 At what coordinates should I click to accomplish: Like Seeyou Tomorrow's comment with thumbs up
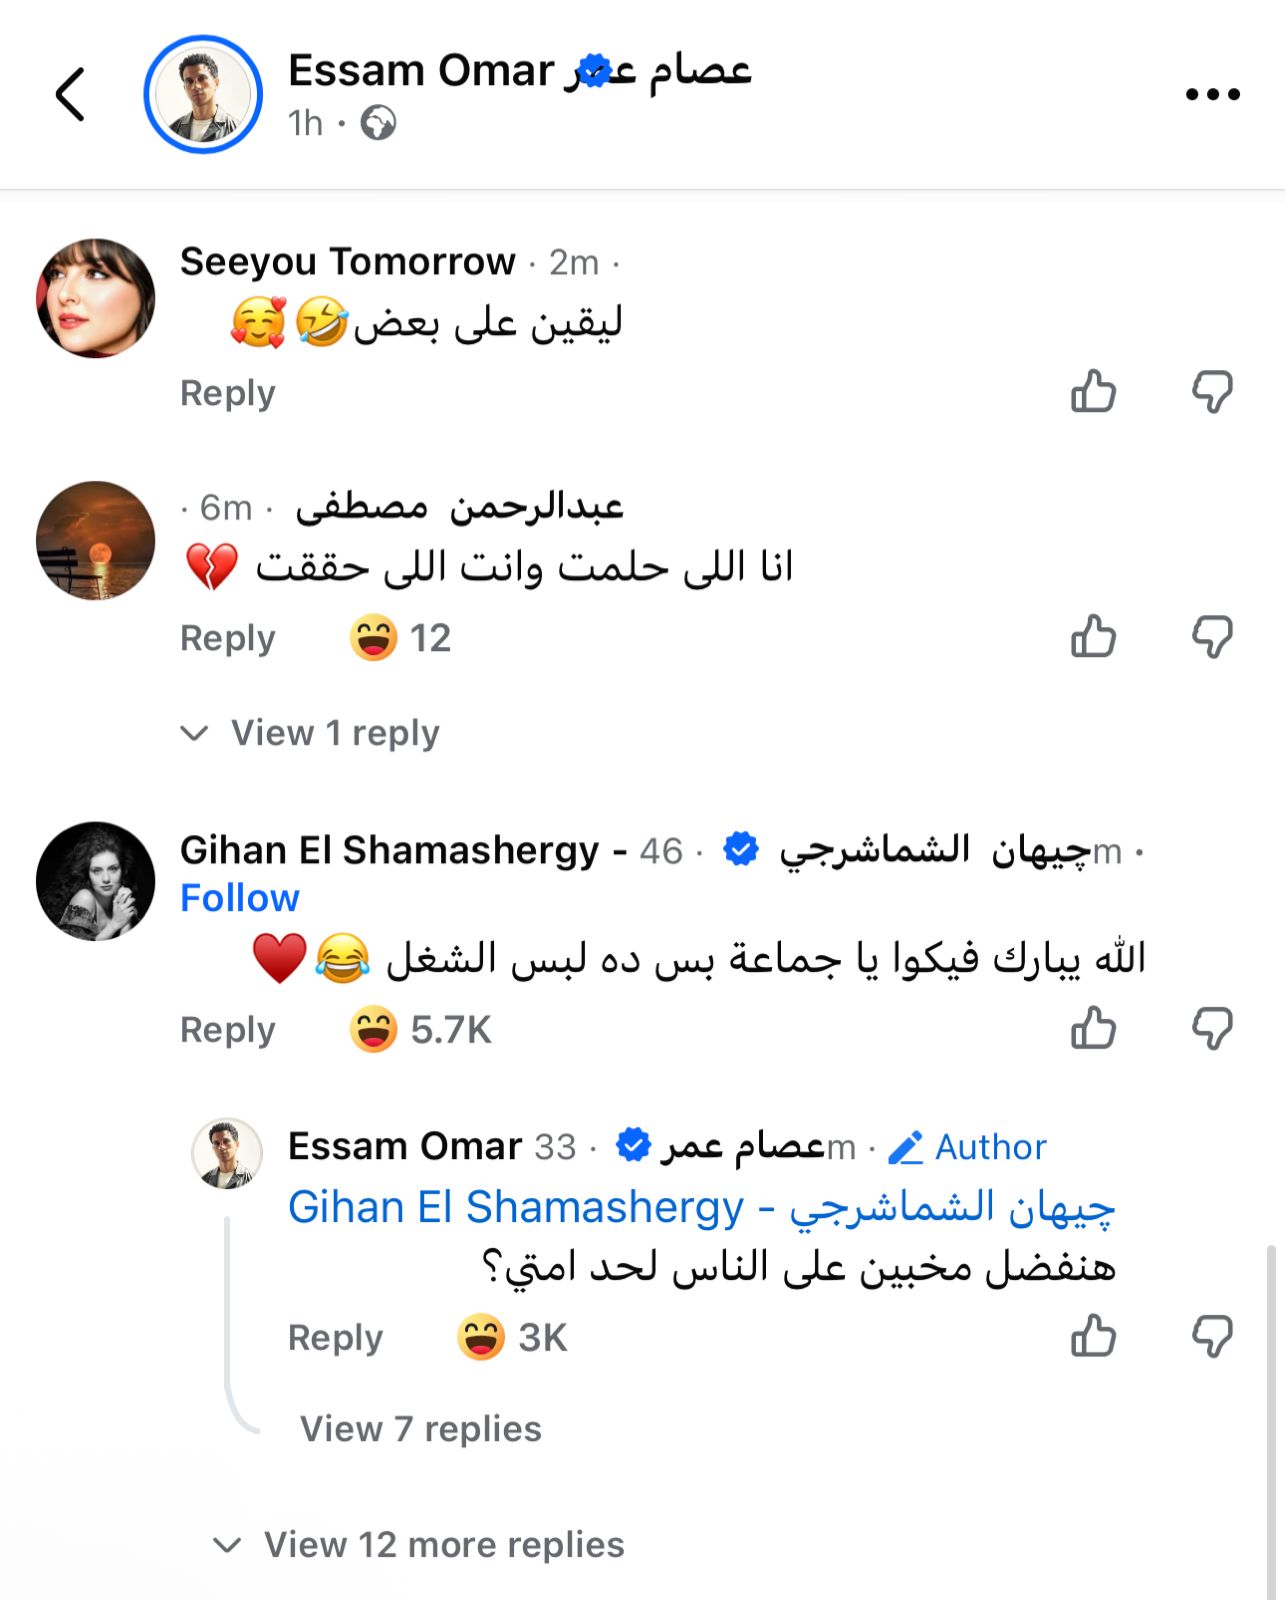(x=1093, y=392)
